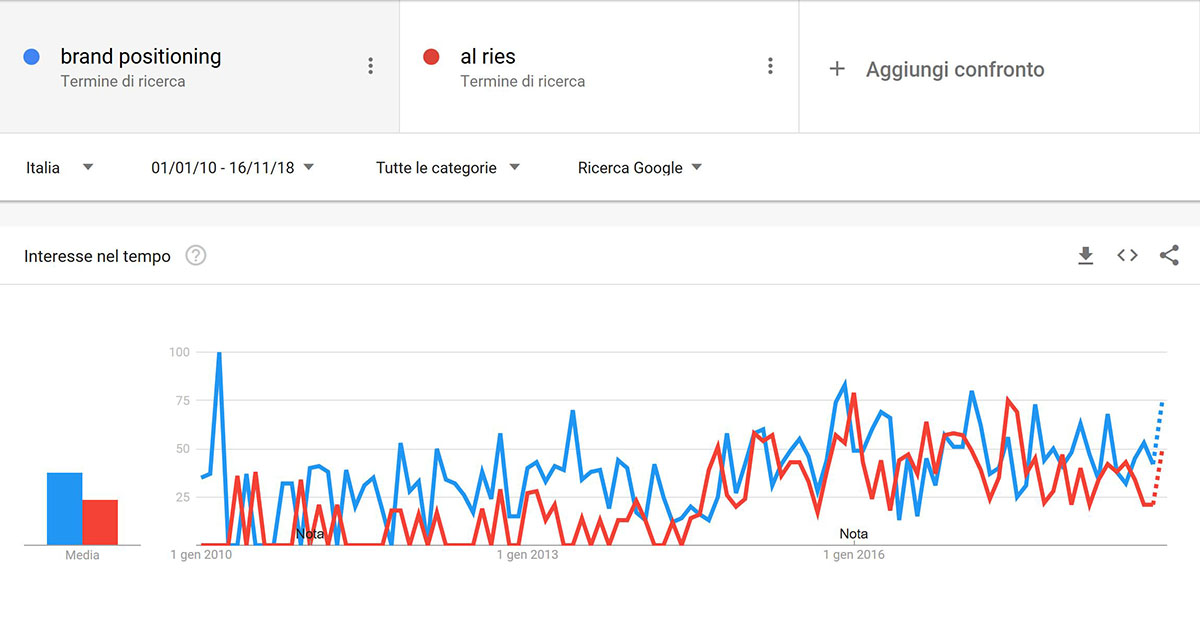The height and width of the screenshot is (635, 1200).
Task: Click Aggiungi confronto to add a term
Action: (x=954, y=70)
